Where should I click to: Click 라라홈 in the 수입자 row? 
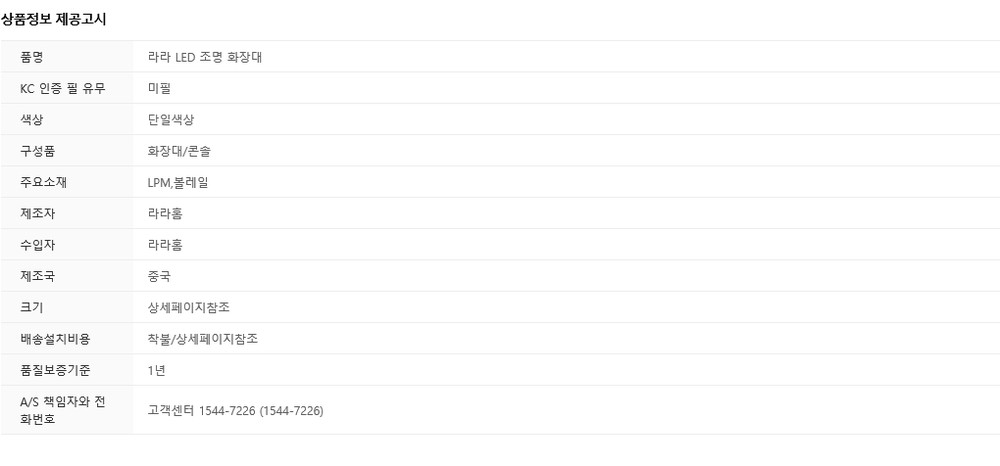point(165,245)
